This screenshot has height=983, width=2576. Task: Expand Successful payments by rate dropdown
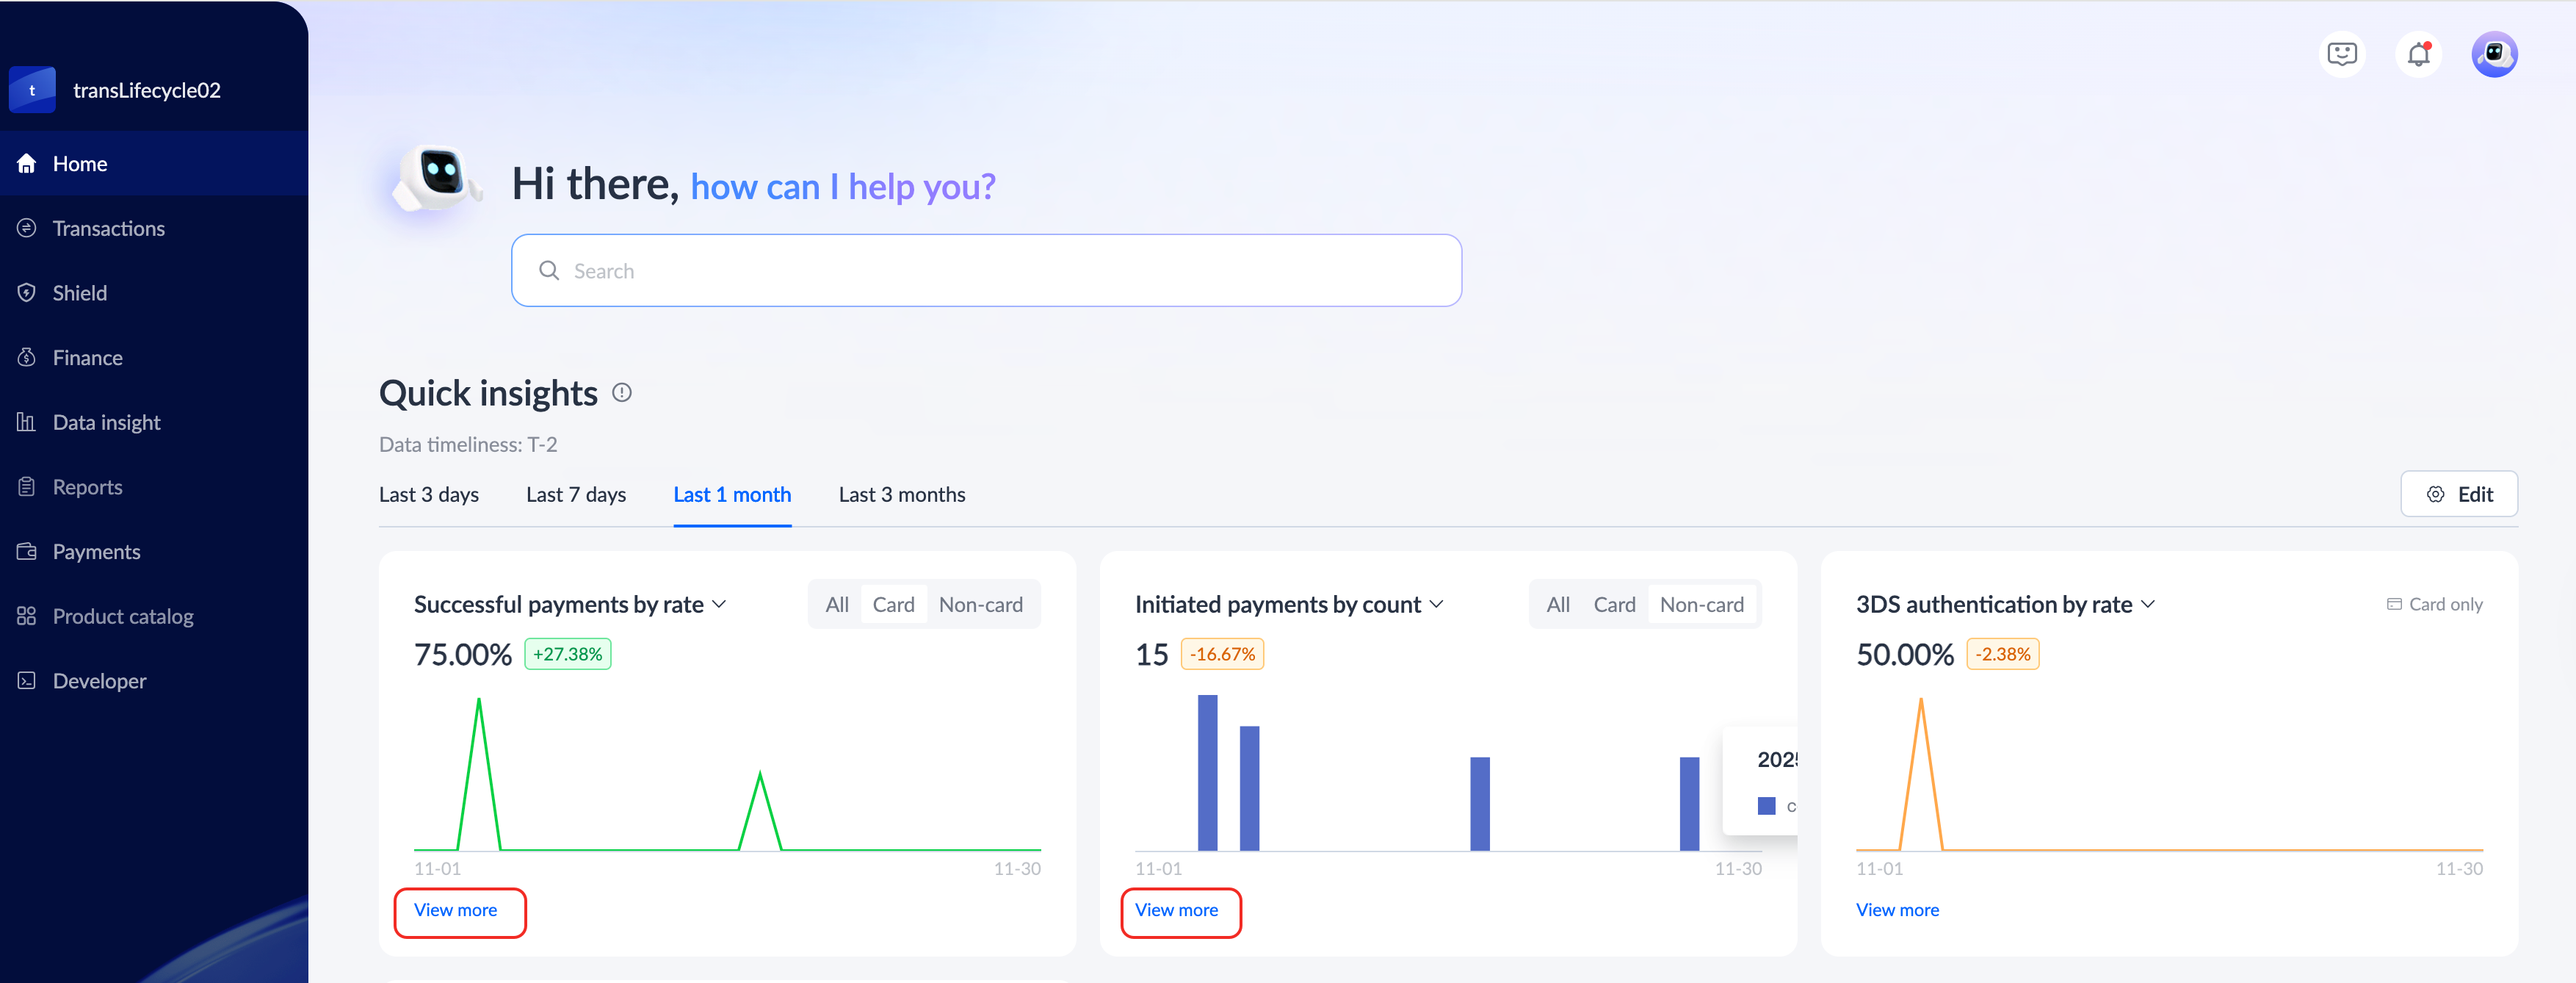719,604
